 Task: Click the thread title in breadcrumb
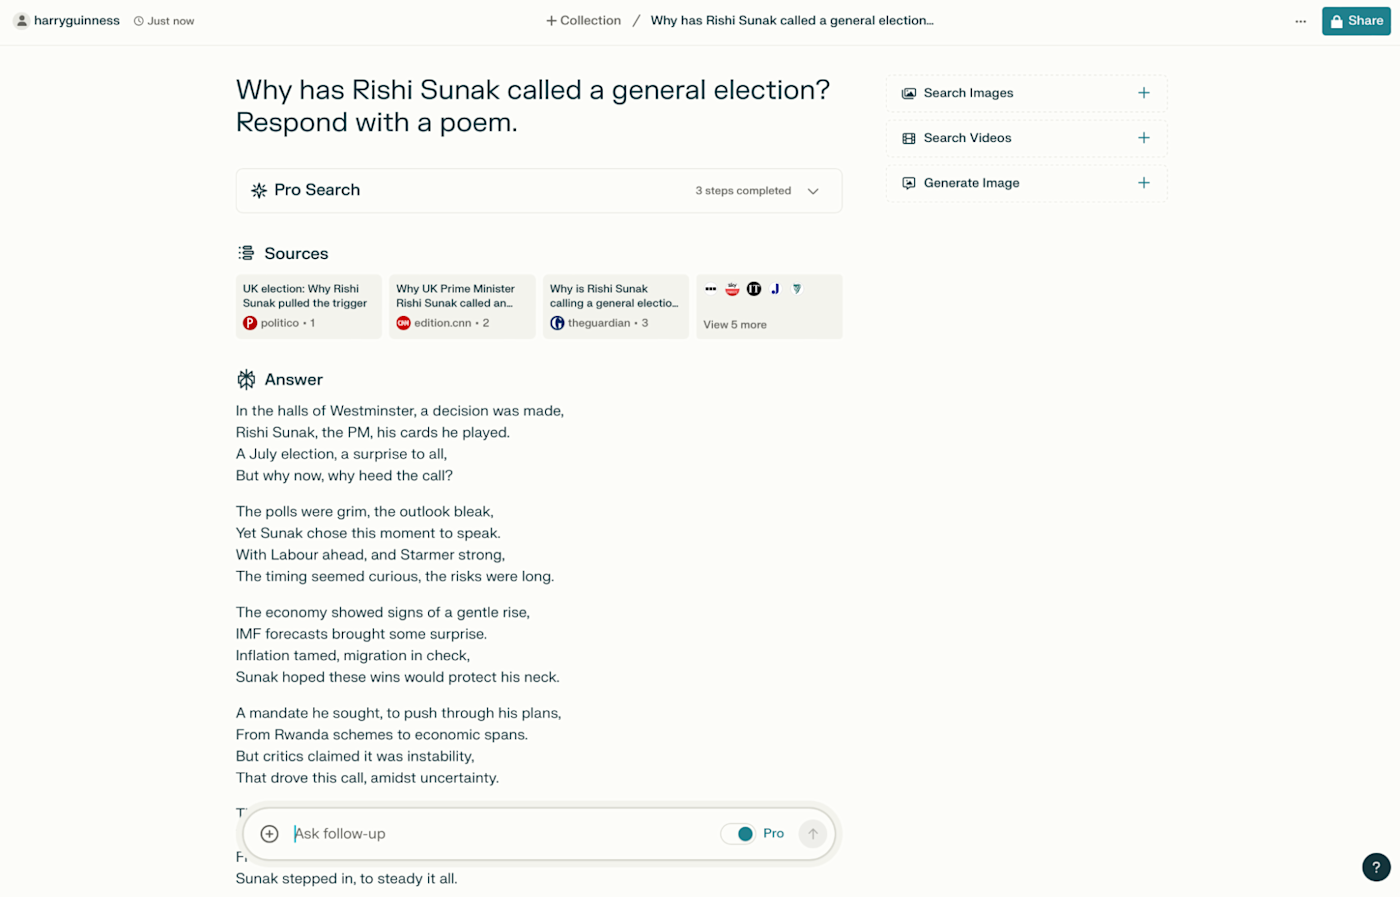[791, 21]
